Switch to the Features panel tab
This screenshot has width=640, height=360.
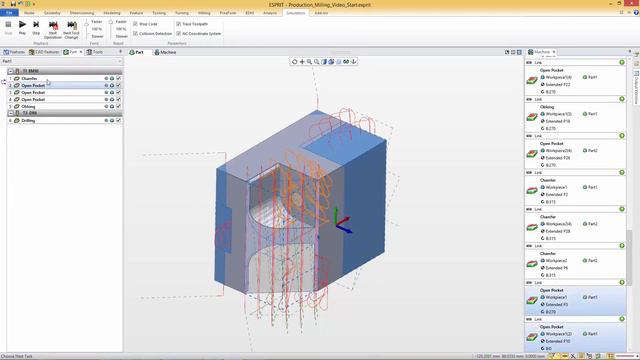[x=14, y=52]
